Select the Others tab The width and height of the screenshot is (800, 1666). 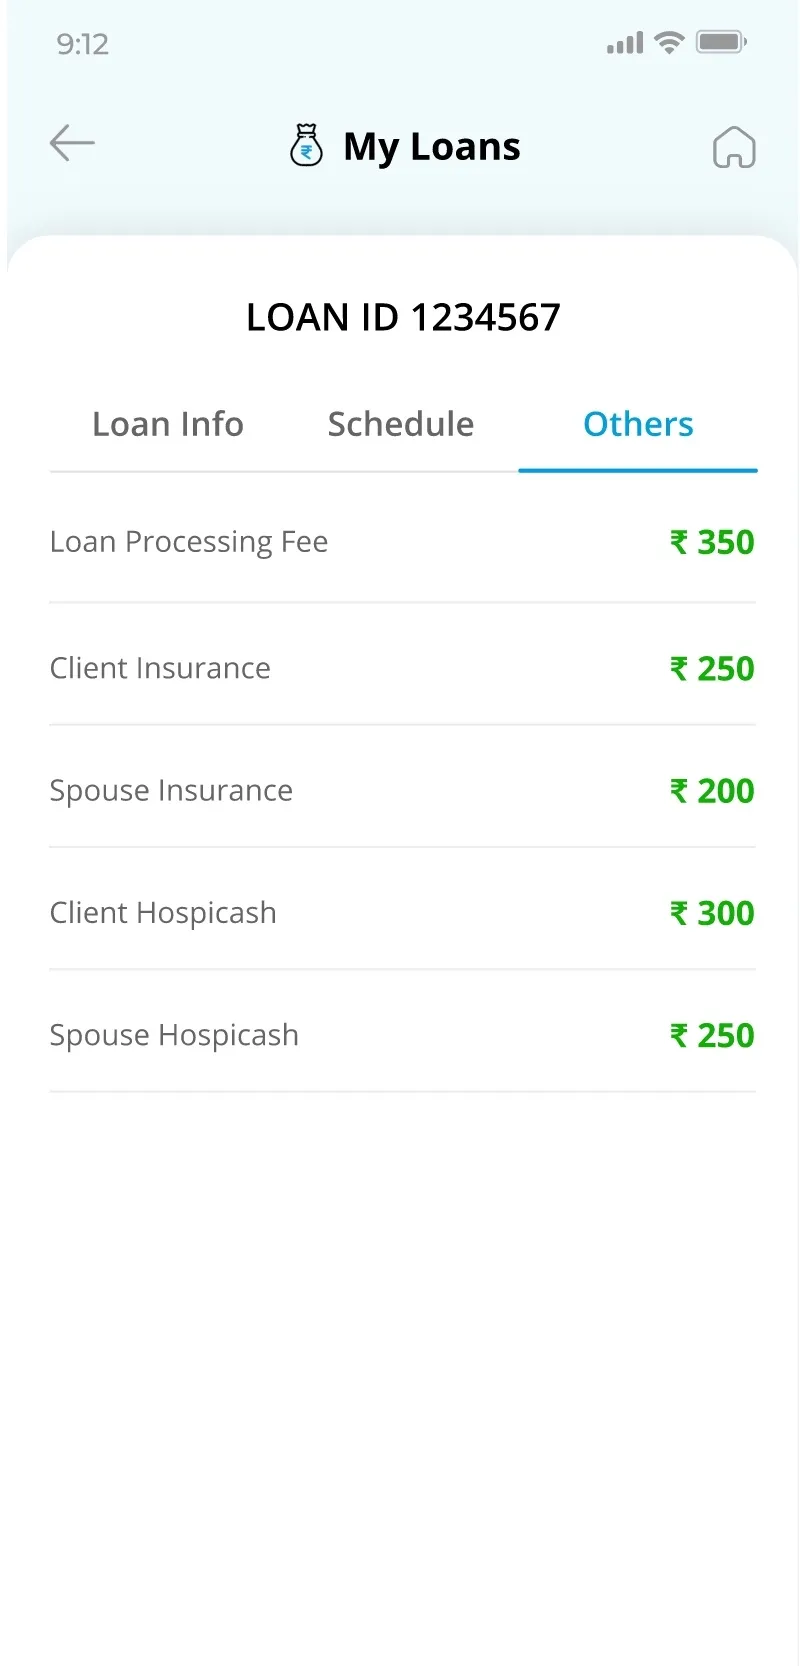coord(638,424)
